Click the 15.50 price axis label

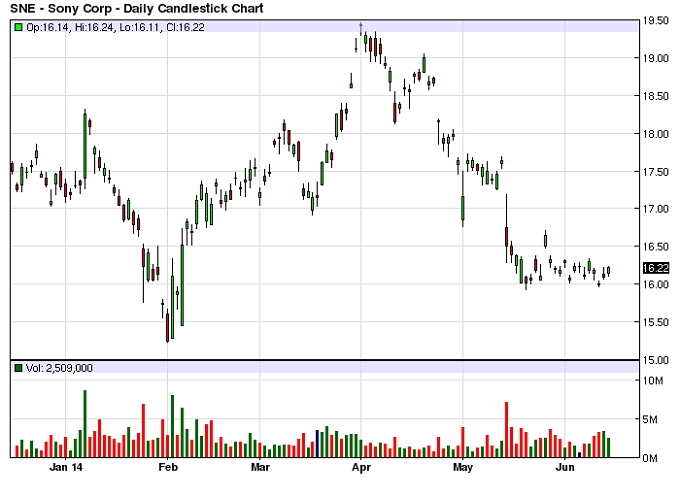pyautogui.click(x=655, y=322)
